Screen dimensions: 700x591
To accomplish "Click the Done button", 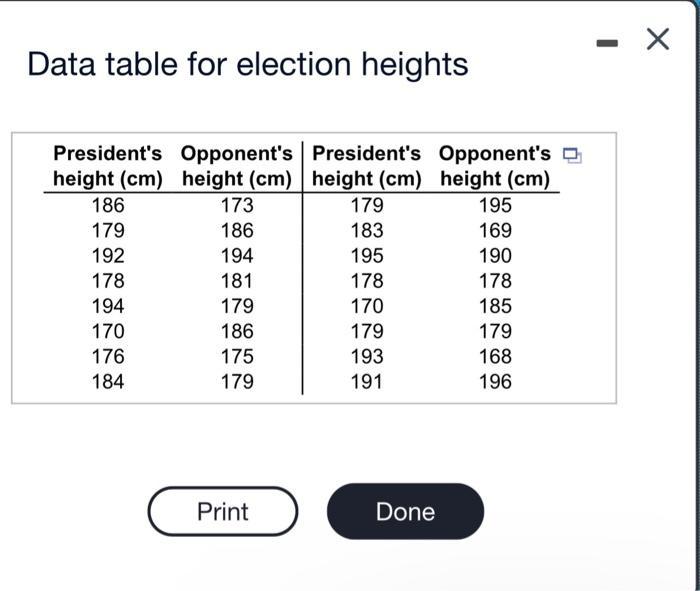I will pyautogui.click(x=405, y=511).
